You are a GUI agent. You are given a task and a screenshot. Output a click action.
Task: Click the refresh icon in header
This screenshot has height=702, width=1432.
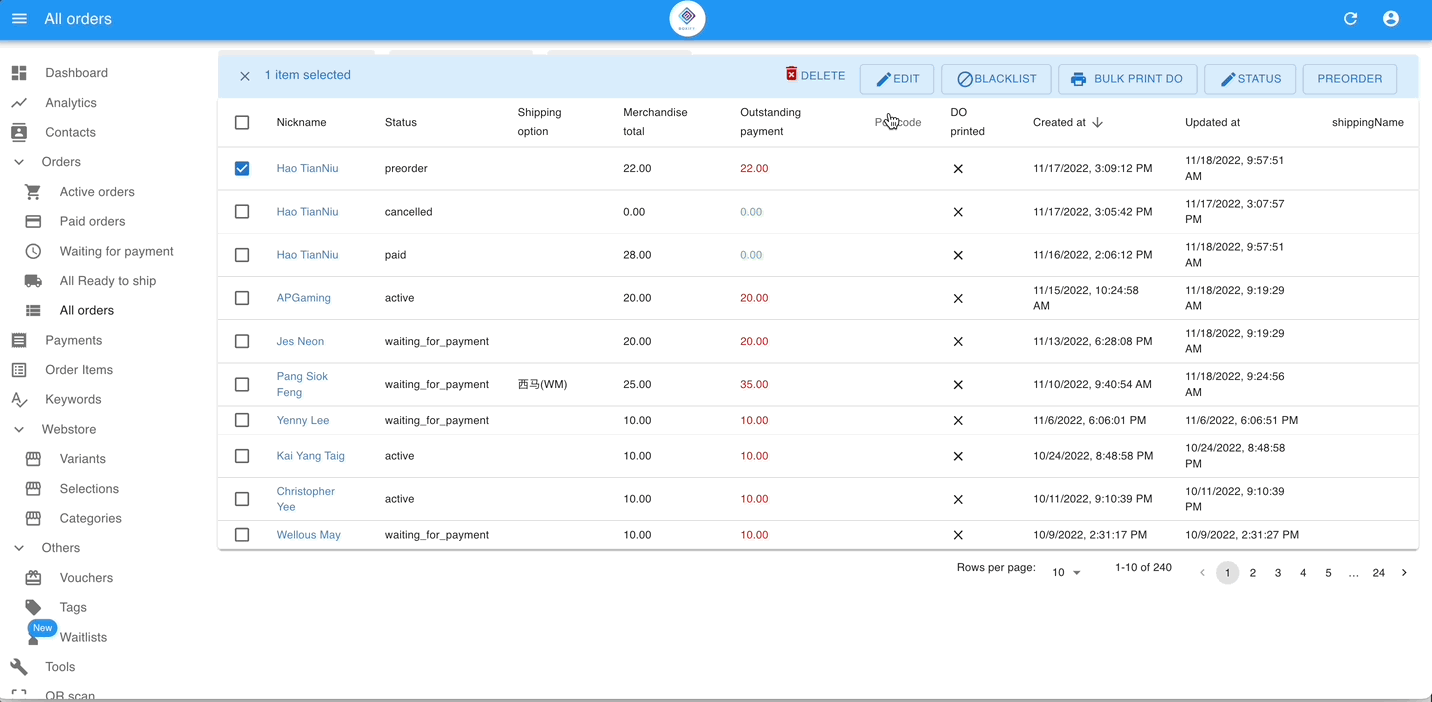click(x=1350, y=19)
